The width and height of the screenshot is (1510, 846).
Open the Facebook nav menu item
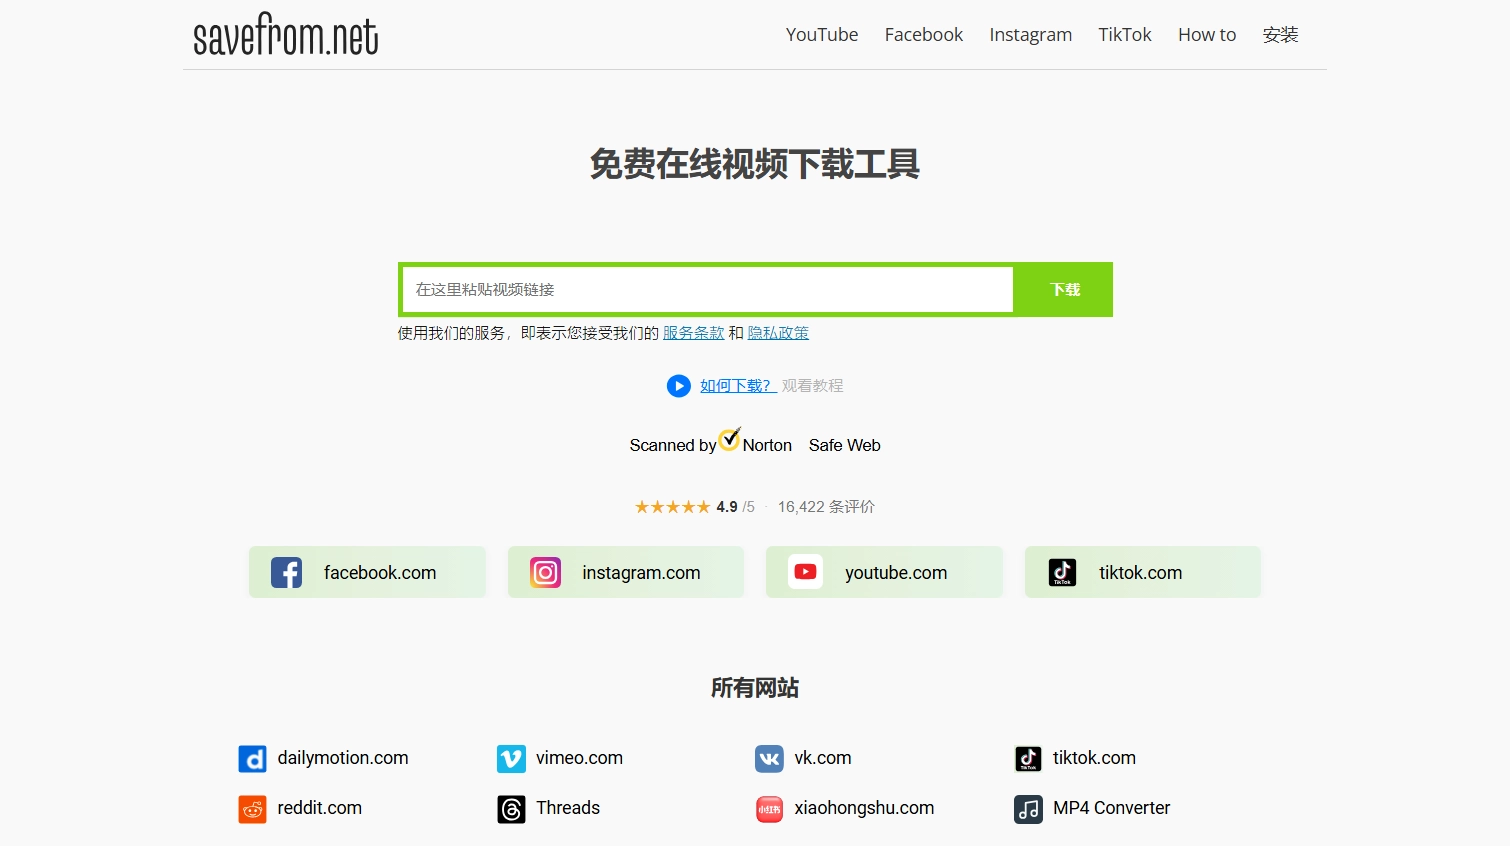[924, 35]
